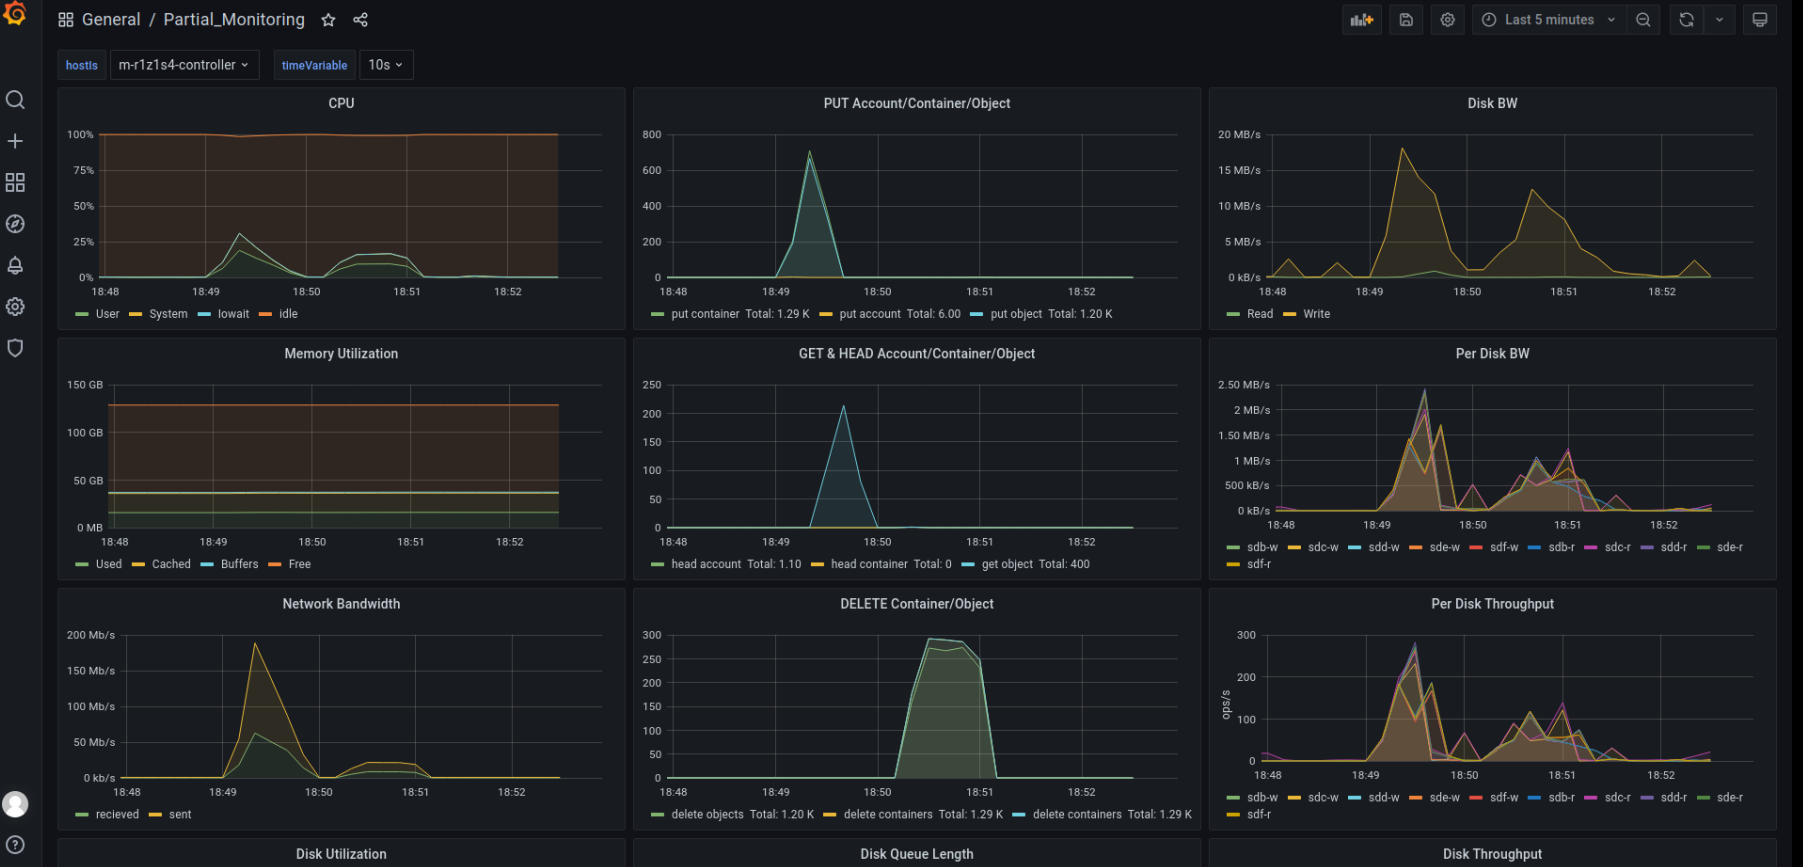Screen dimensions: 1803x867
Task: Open the Network Bandwidth panel title menu
Action: 341,604
